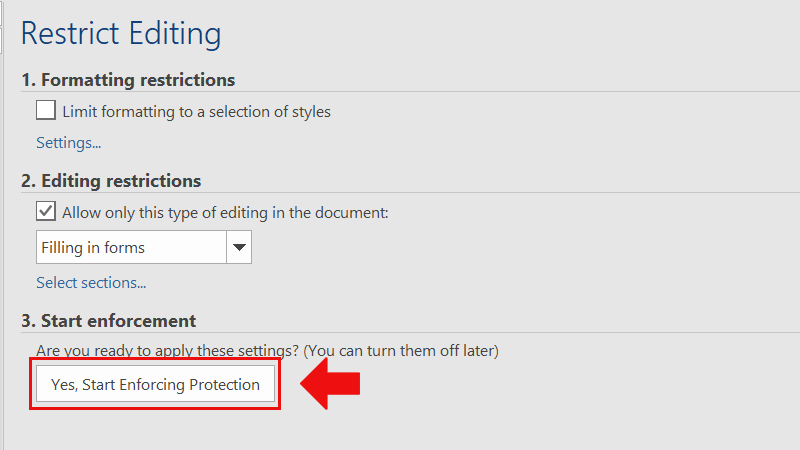Click the empty pane area below the enforce button
This screenshot has height=450, width=800.
pos(400,428)
